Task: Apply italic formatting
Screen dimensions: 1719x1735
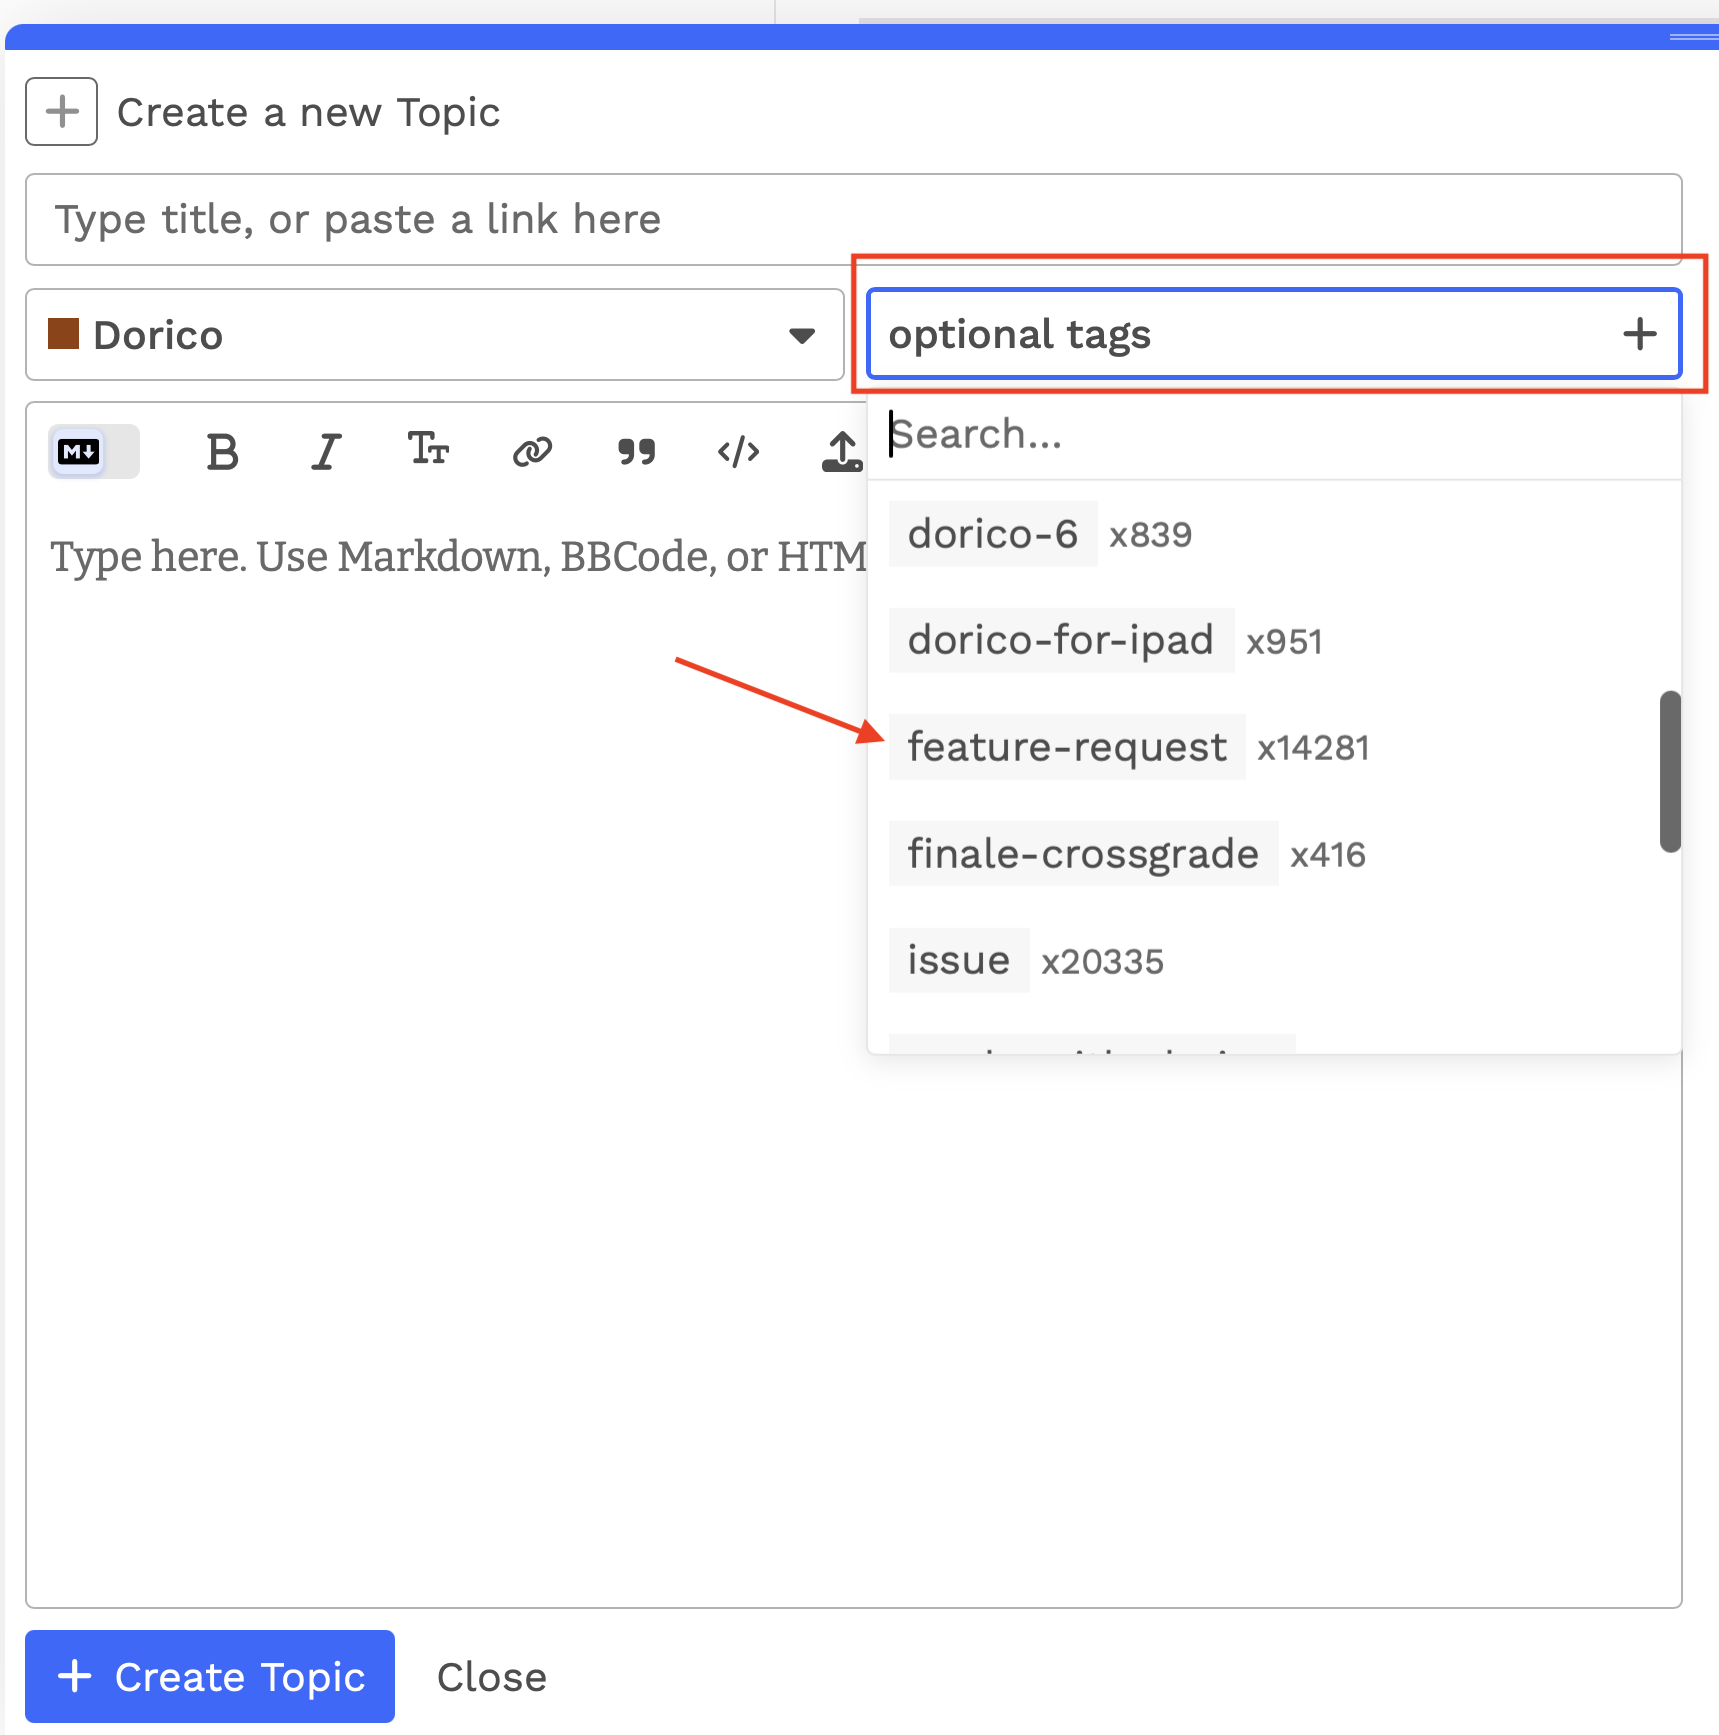Action: [x=326, y=452]
